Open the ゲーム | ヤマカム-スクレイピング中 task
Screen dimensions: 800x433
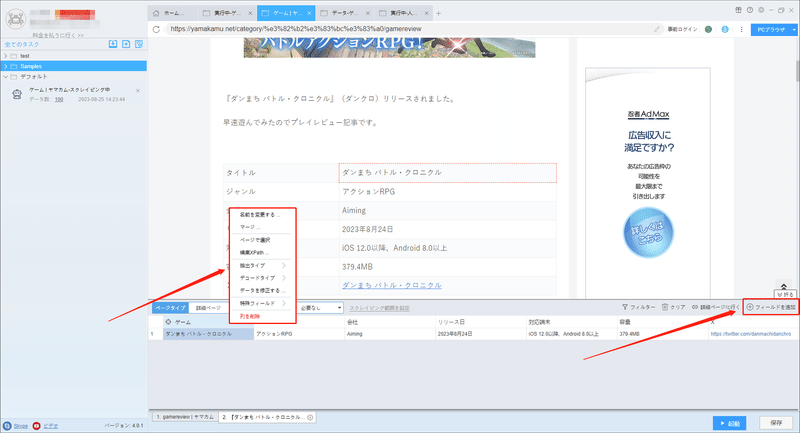(69, 90)
